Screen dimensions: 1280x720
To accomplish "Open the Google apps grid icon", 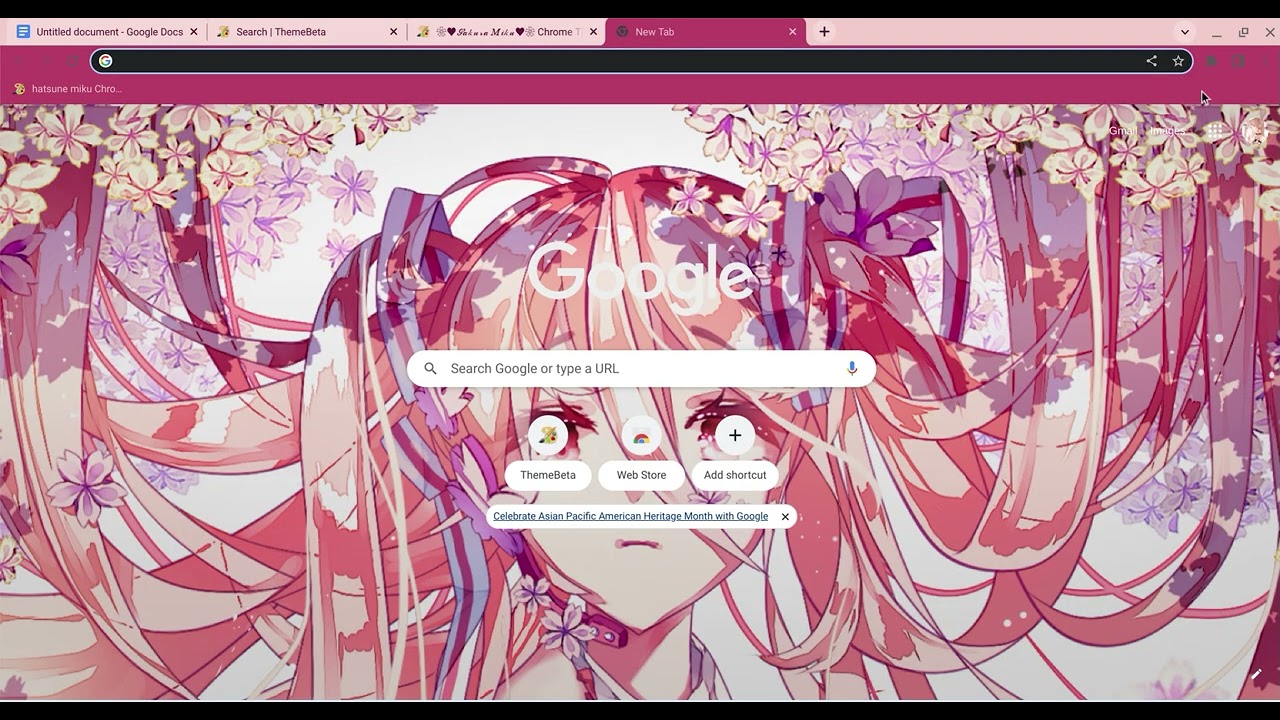I will 1215,131.
